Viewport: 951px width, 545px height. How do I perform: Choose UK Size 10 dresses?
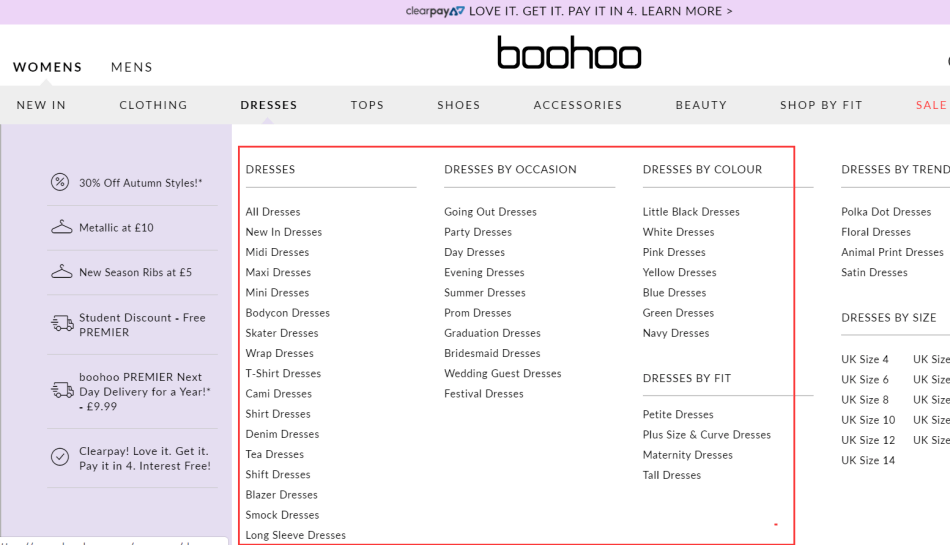[x=868, y=420]
